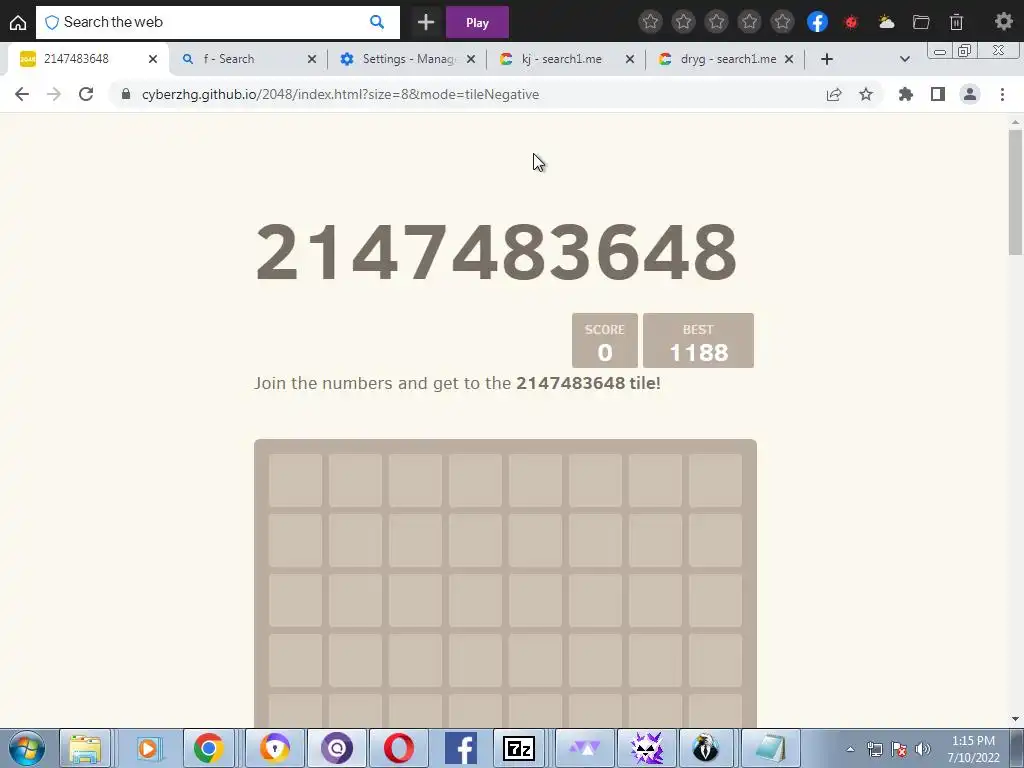Click the purple Play button

(477, 22)
